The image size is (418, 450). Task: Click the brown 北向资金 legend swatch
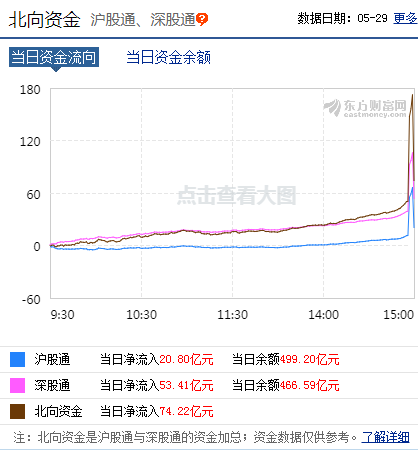(x=17, y=411)
